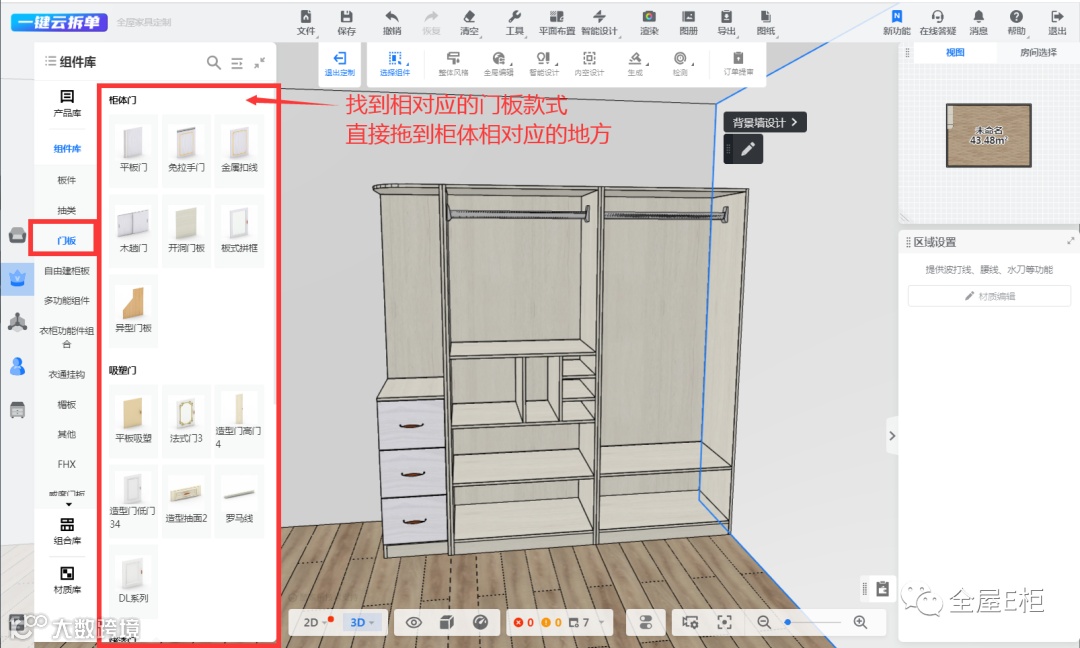The width and height of the screenshot is (1080, 648).
Task: Choose 木趟门 sliding door thumbnail
Action: point(134,230)
